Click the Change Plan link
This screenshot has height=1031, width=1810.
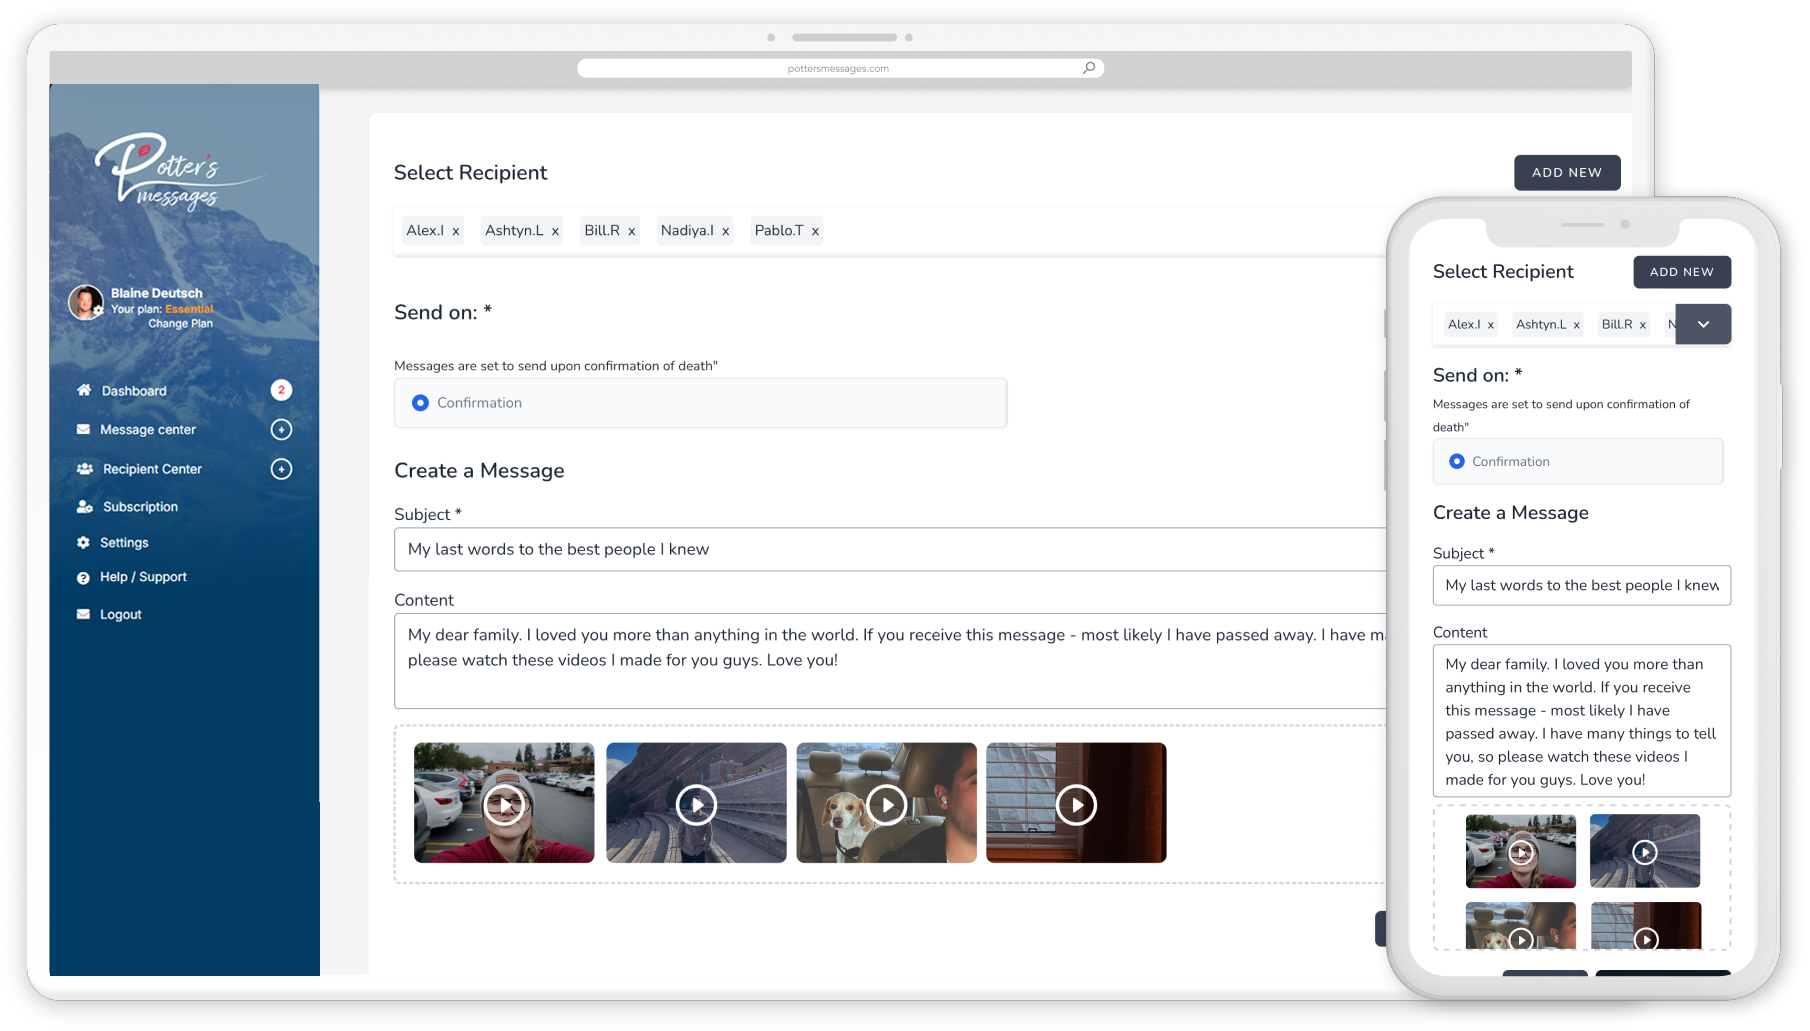[179, 323]
